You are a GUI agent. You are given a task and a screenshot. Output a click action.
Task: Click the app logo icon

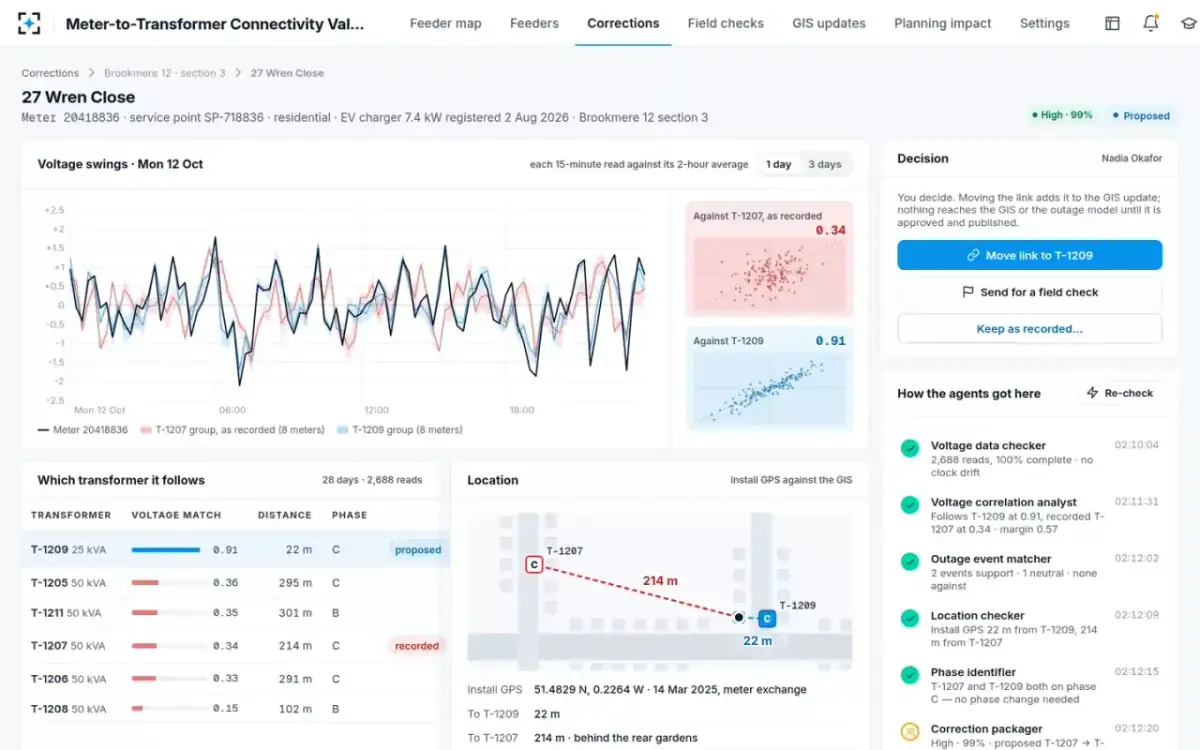coord(30,23)
